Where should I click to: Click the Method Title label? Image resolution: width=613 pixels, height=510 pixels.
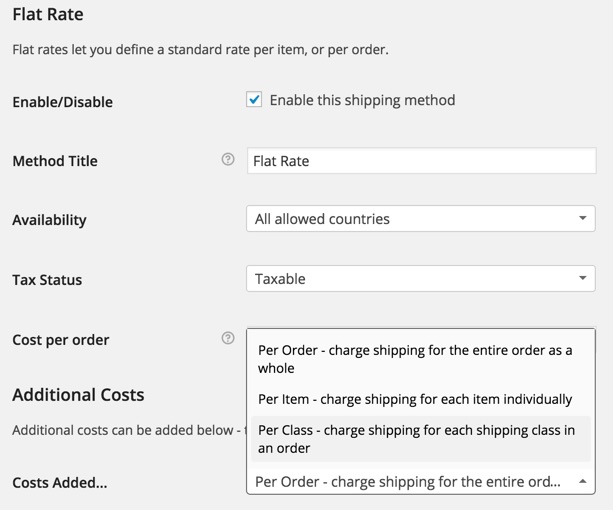pos(55,161)
